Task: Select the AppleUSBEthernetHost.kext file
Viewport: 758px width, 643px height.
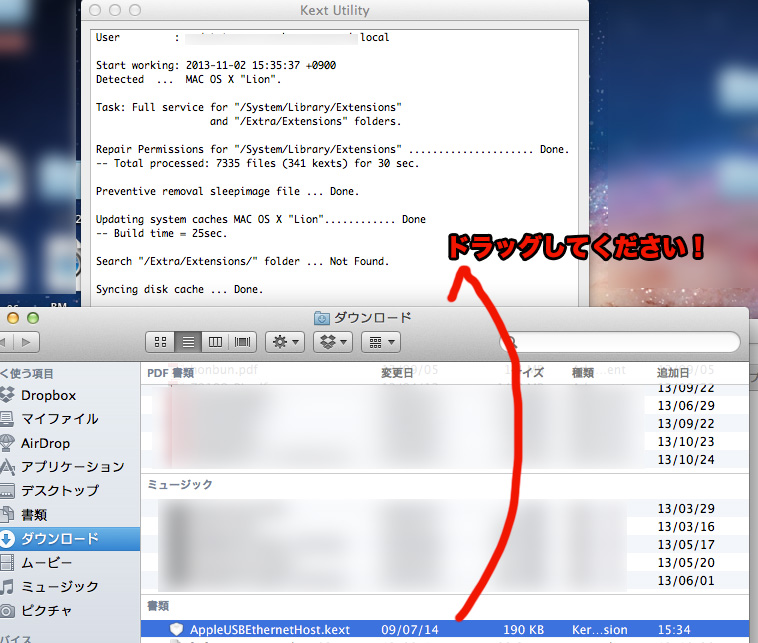Action: (x=445, y=629)
